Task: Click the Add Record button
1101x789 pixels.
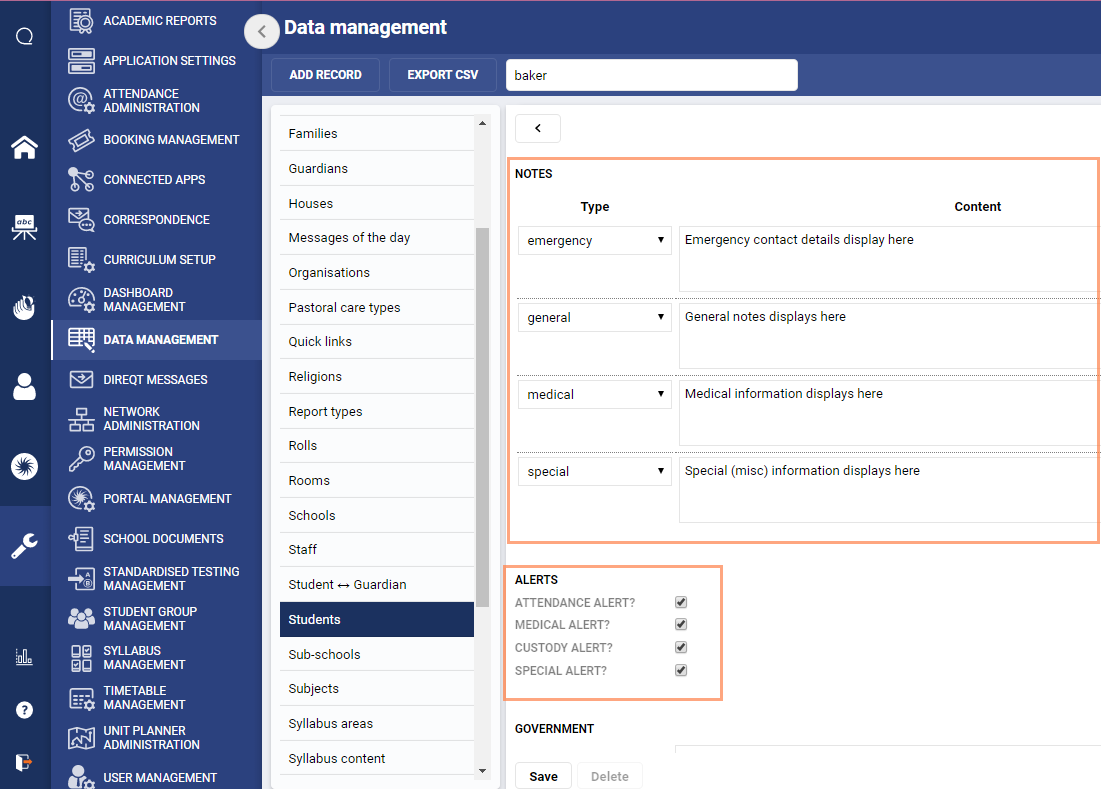Action: tap(325, 74)
